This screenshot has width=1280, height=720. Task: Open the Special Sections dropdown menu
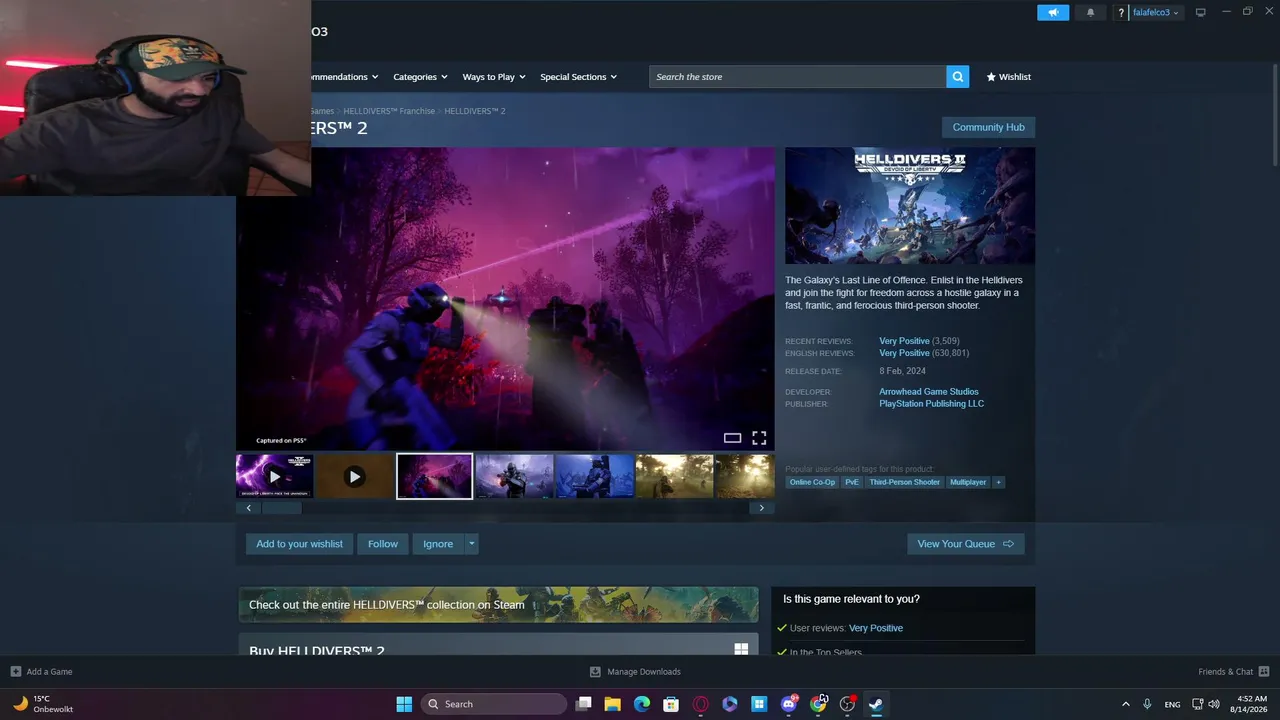pyautogui.click(x=578, y=77)
